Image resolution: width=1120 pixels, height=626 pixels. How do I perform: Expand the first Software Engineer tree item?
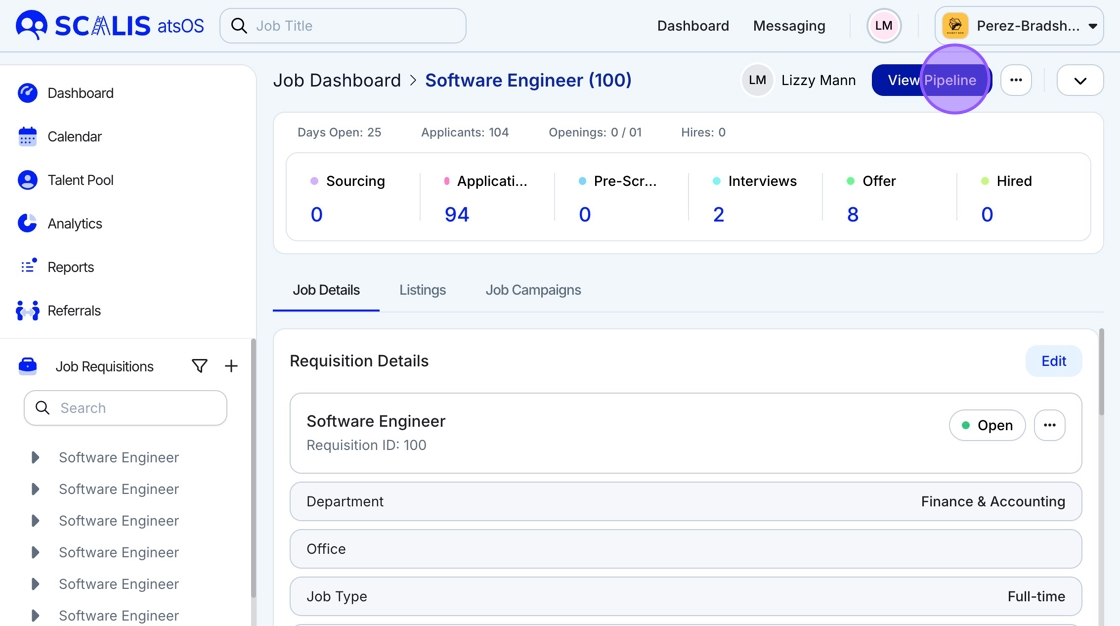(x=35, y=458)
